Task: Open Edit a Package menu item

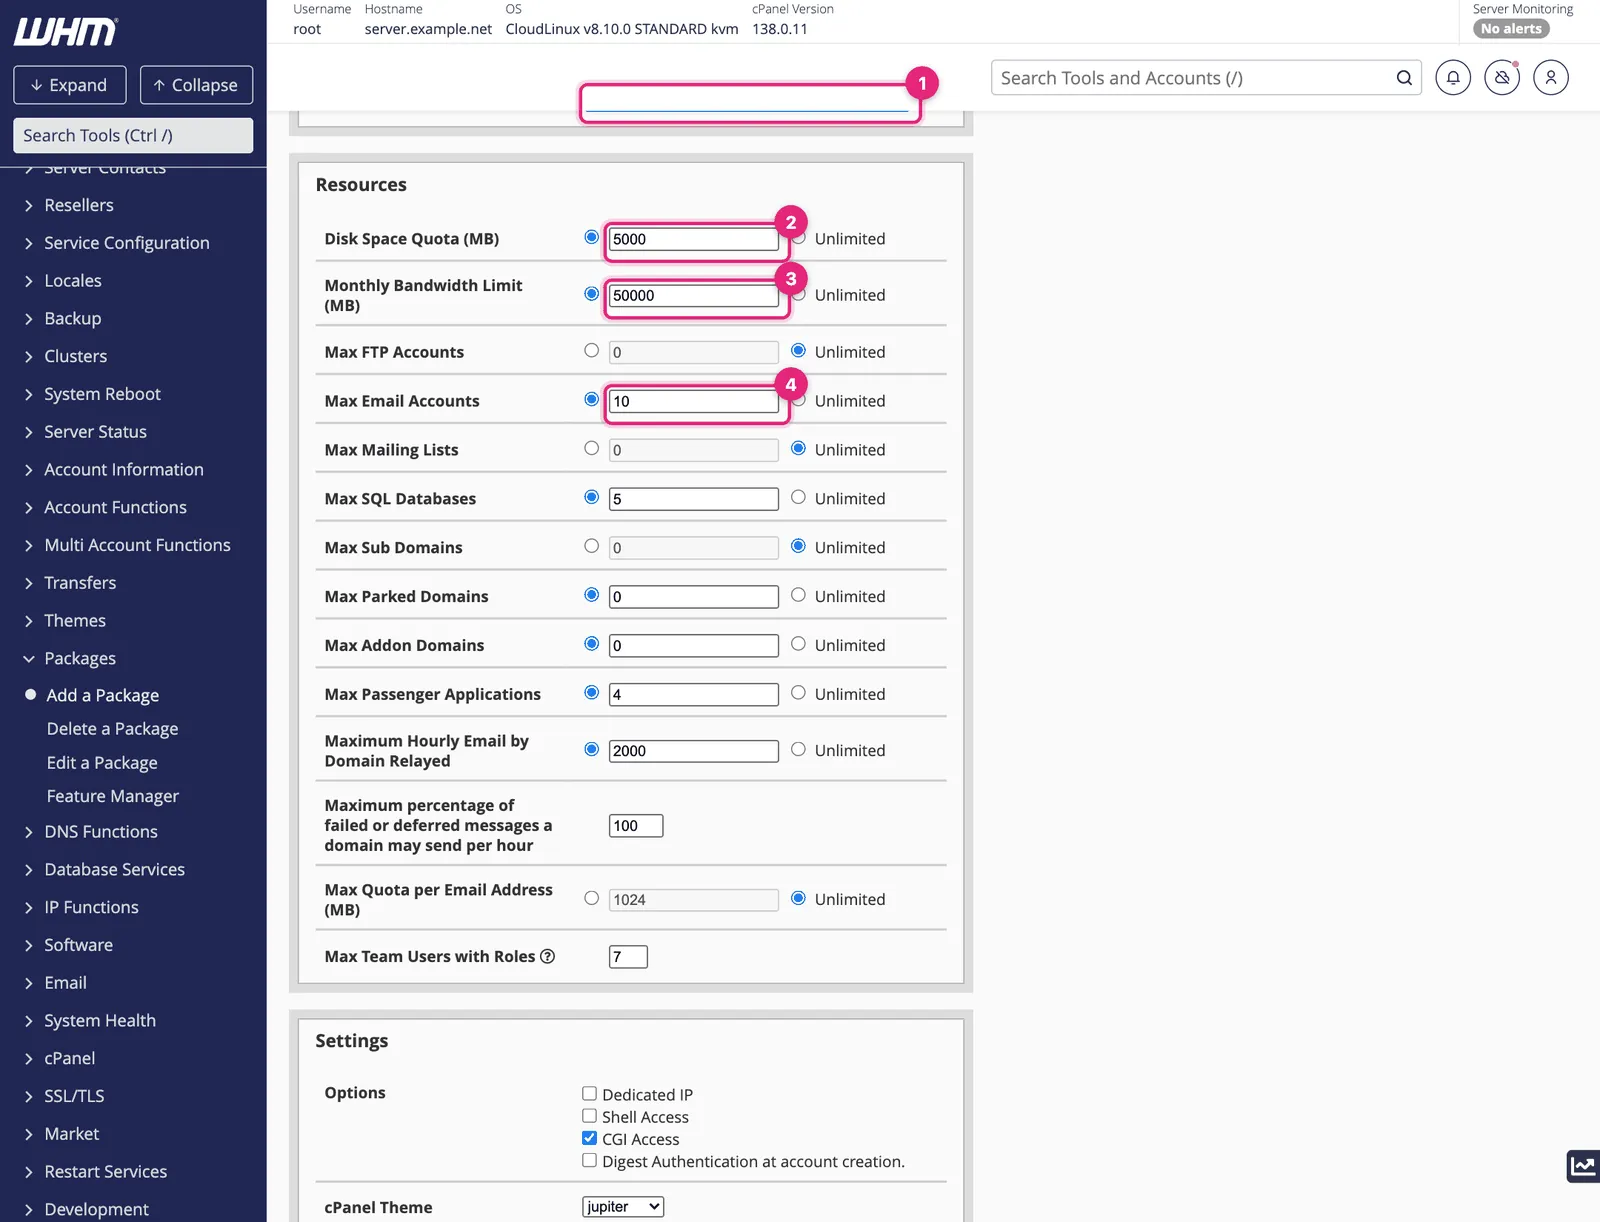Action: click(102, 763)
